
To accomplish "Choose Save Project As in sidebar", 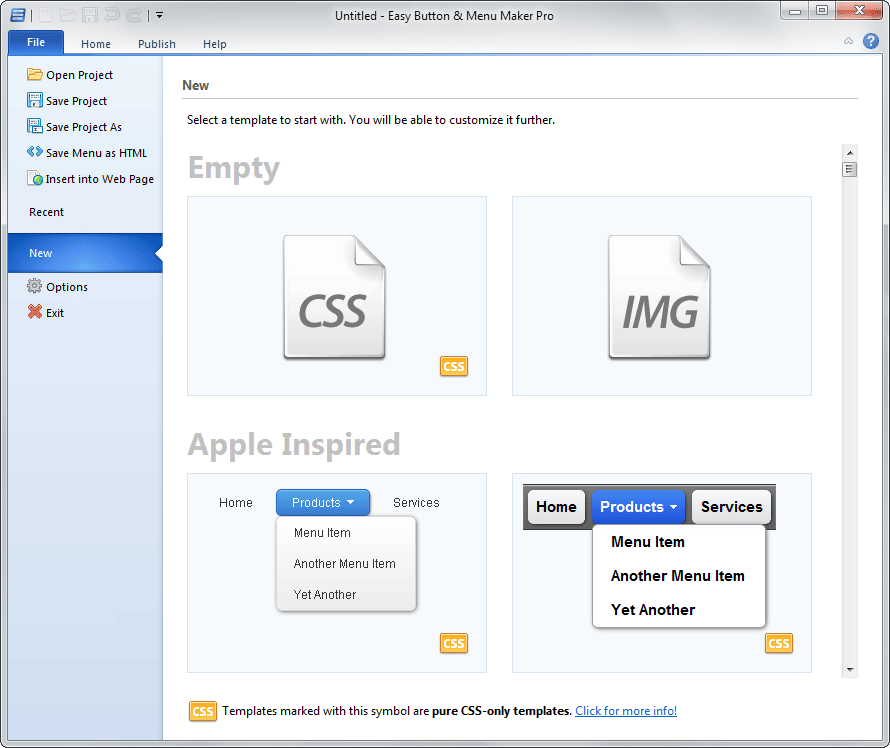I will point(84,127).
